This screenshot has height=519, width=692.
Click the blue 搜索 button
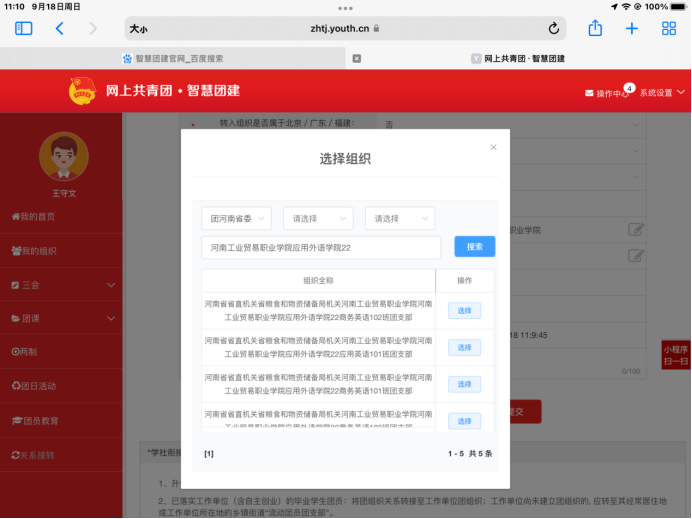point(474,247)
